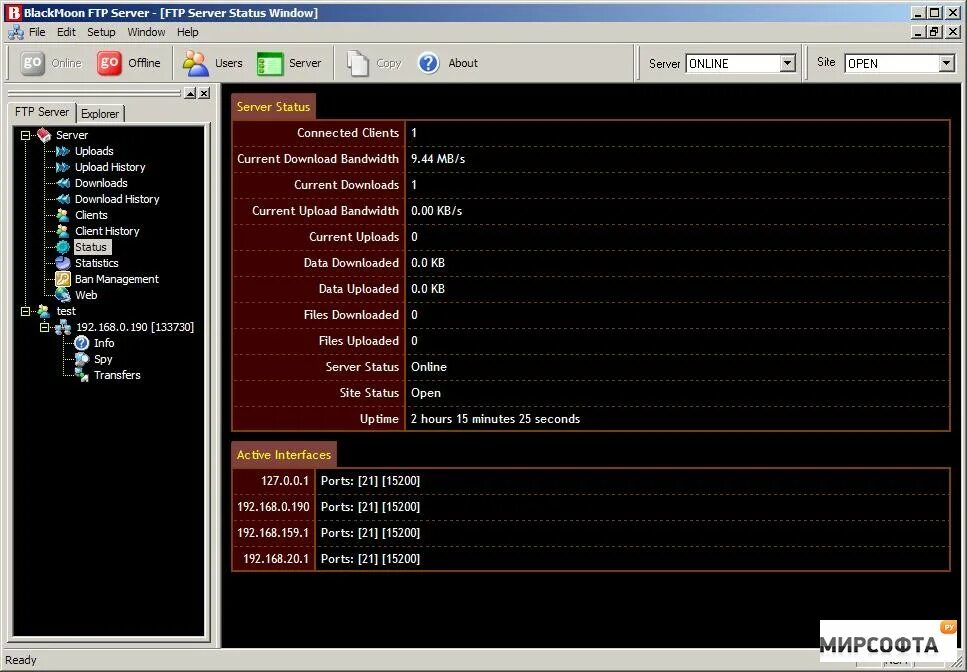
Task: Click the Spy magnifier icon
Action: (81, 359)
